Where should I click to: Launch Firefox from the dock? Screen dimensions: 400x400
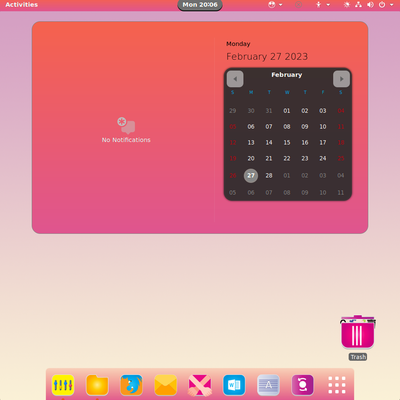(131, 385)
